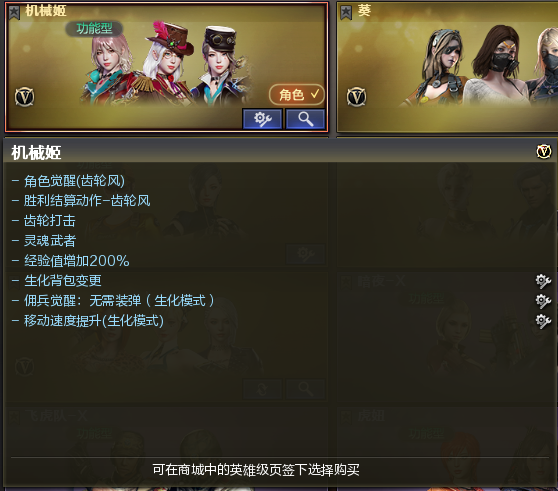558x491 pixels.
Task: Click the bookmark star icon beside 机械姬
Action: (x=14, y=13)
